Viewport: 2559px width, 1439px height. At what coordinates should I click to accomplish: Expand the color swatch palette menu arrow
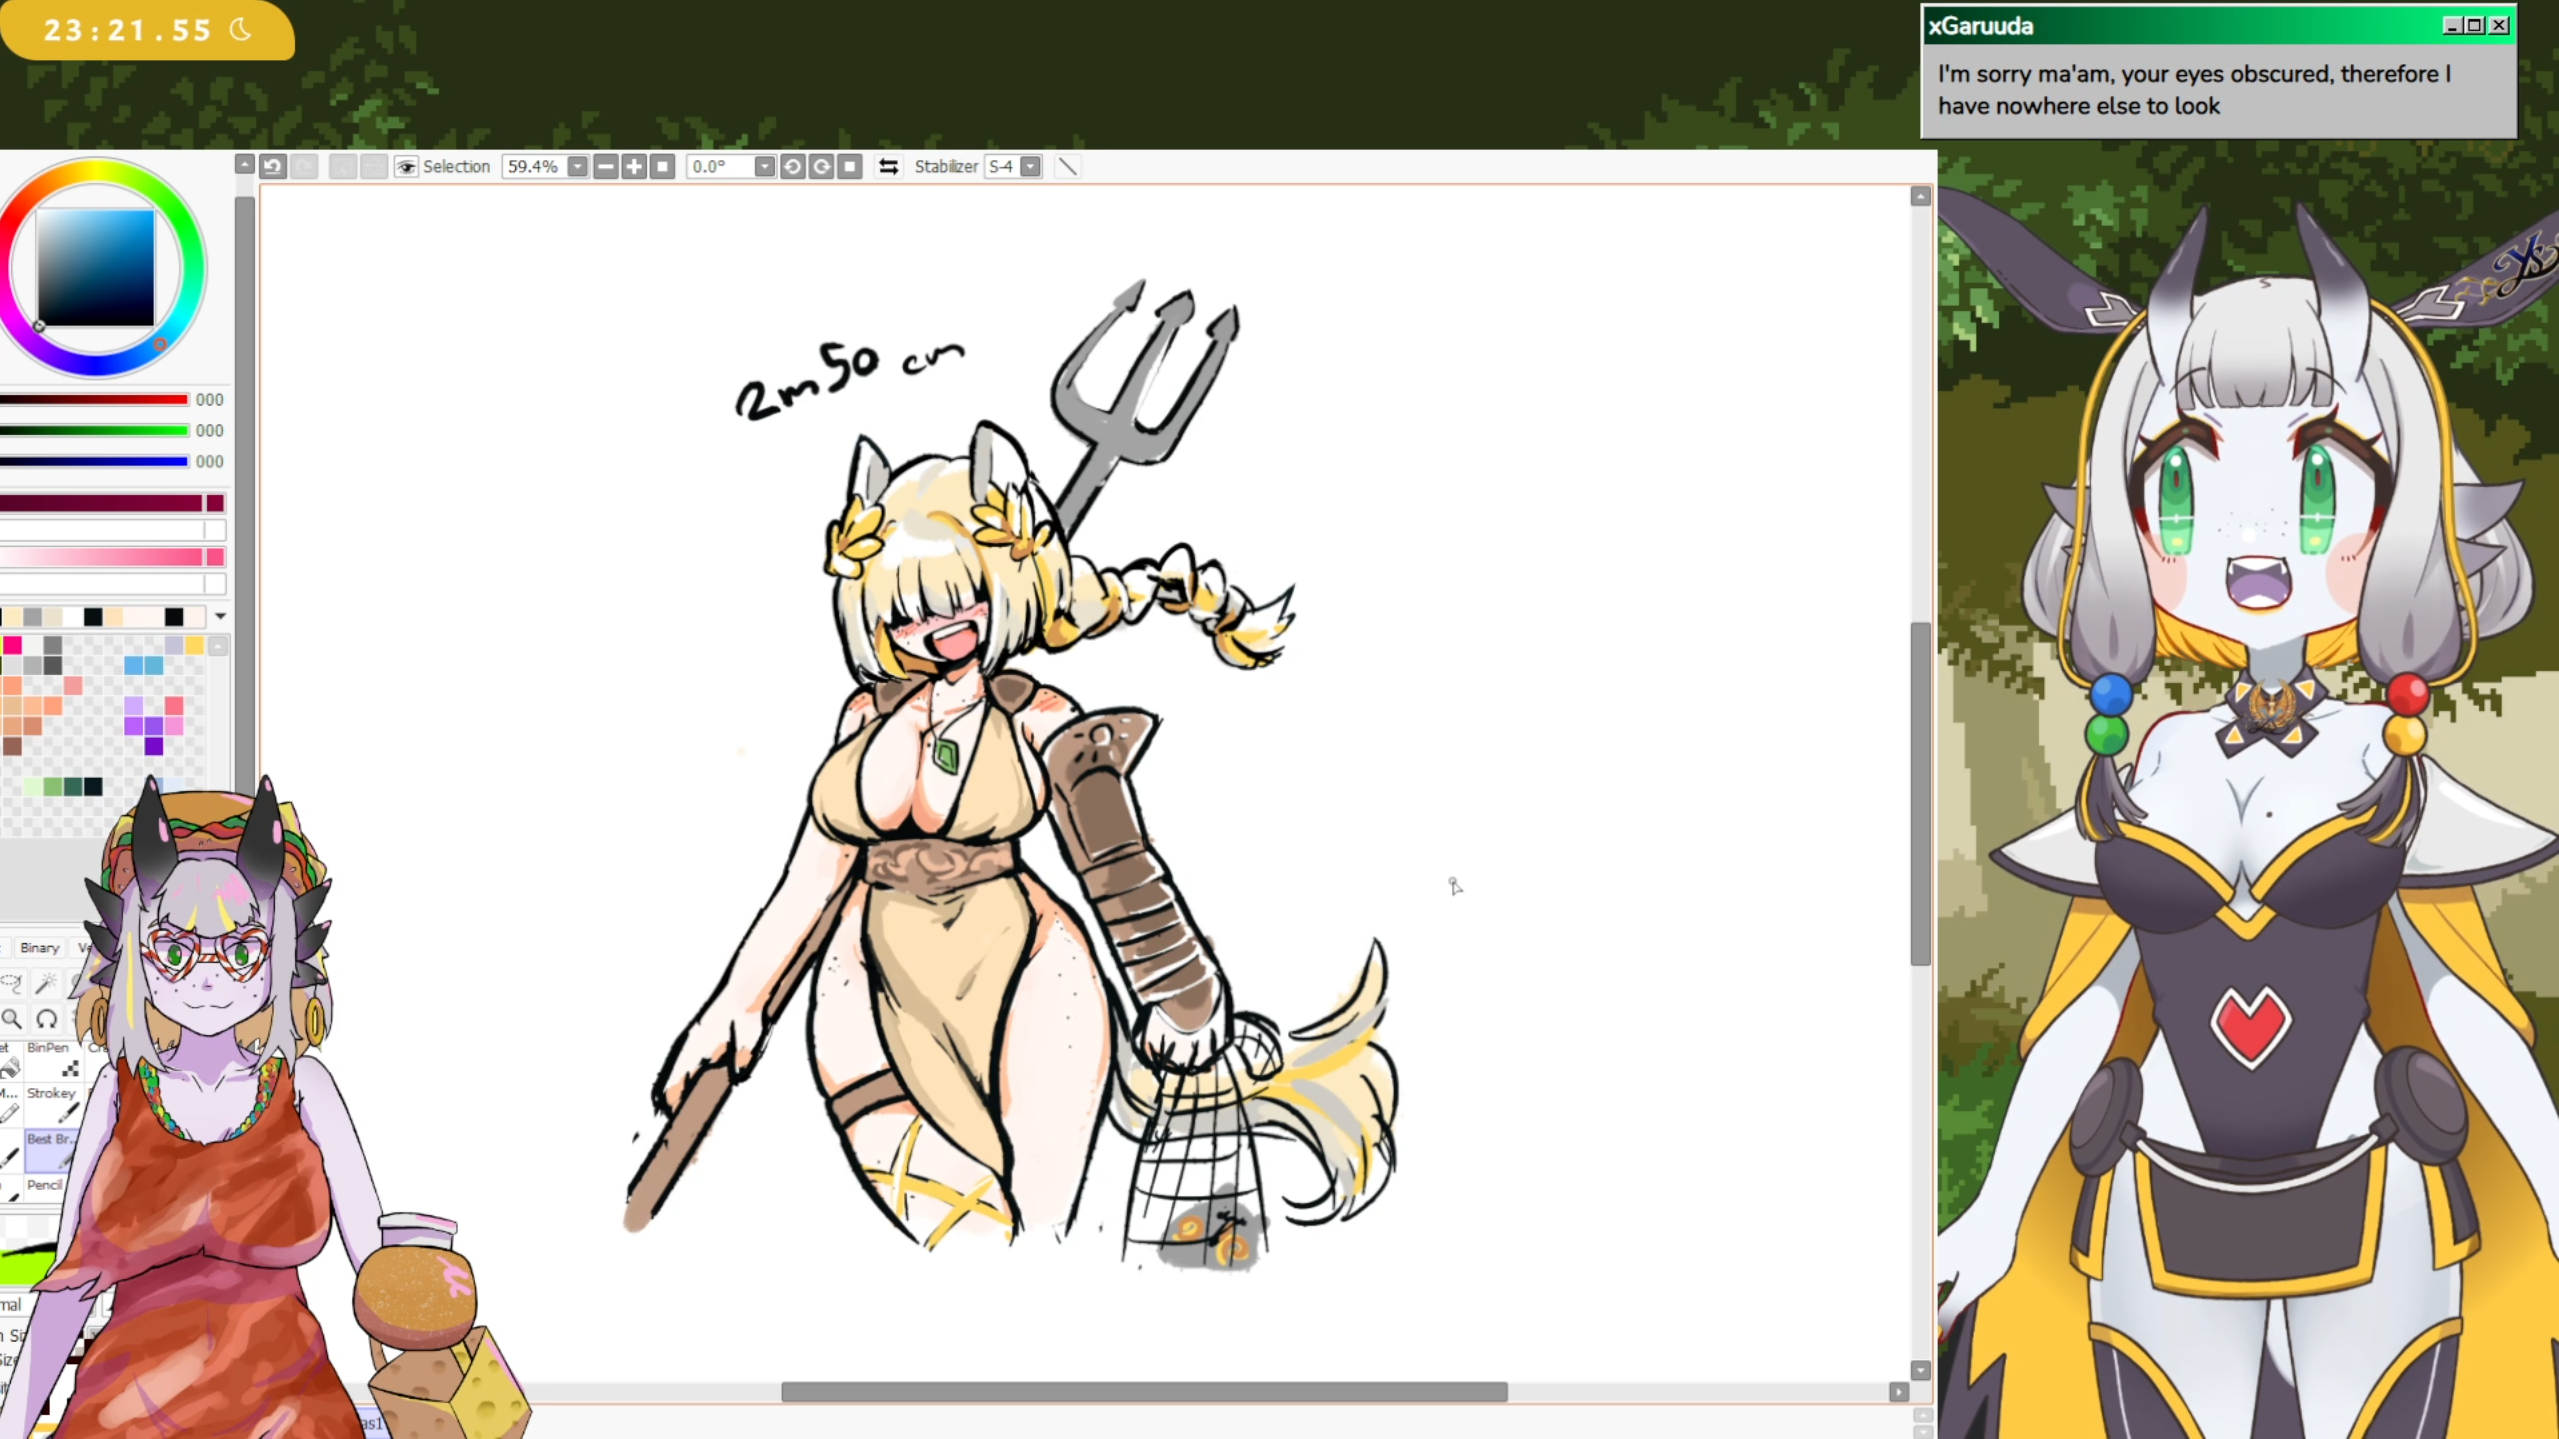220,616
